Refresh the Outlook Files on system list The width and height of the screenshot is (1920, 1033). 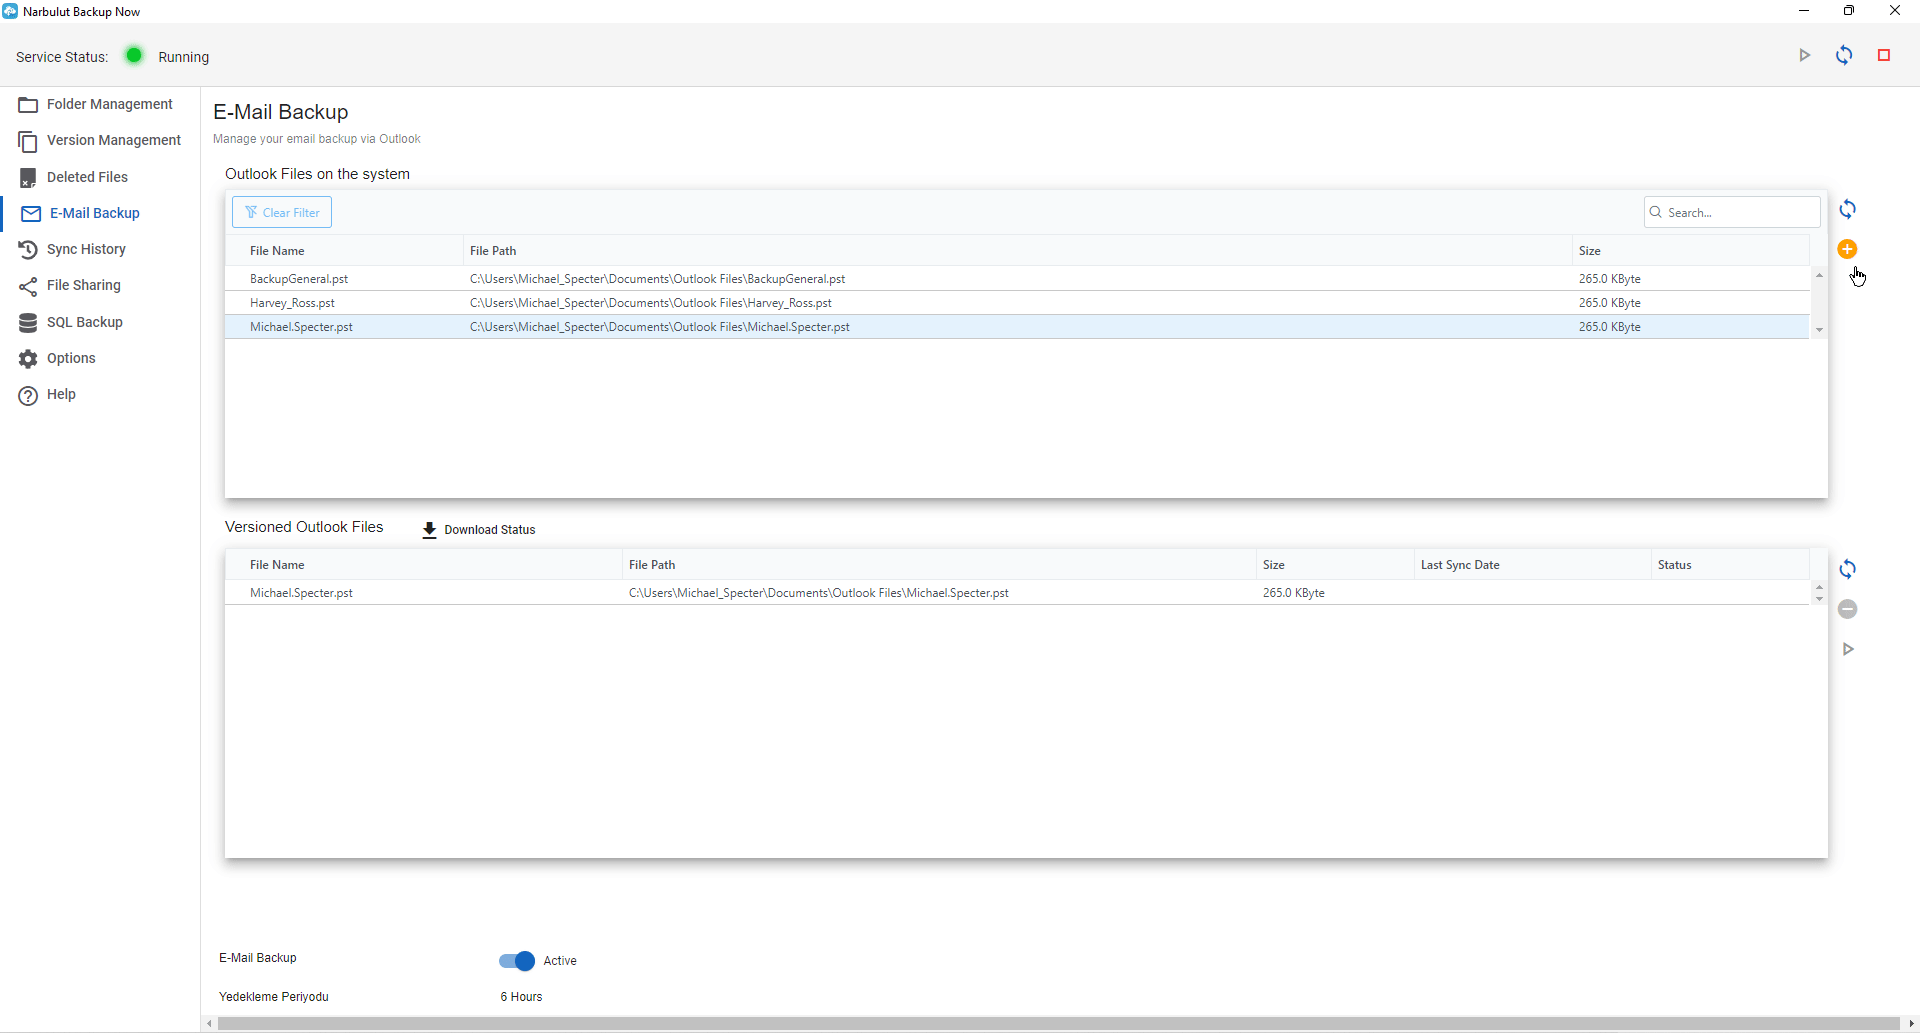click(1848, 209)
